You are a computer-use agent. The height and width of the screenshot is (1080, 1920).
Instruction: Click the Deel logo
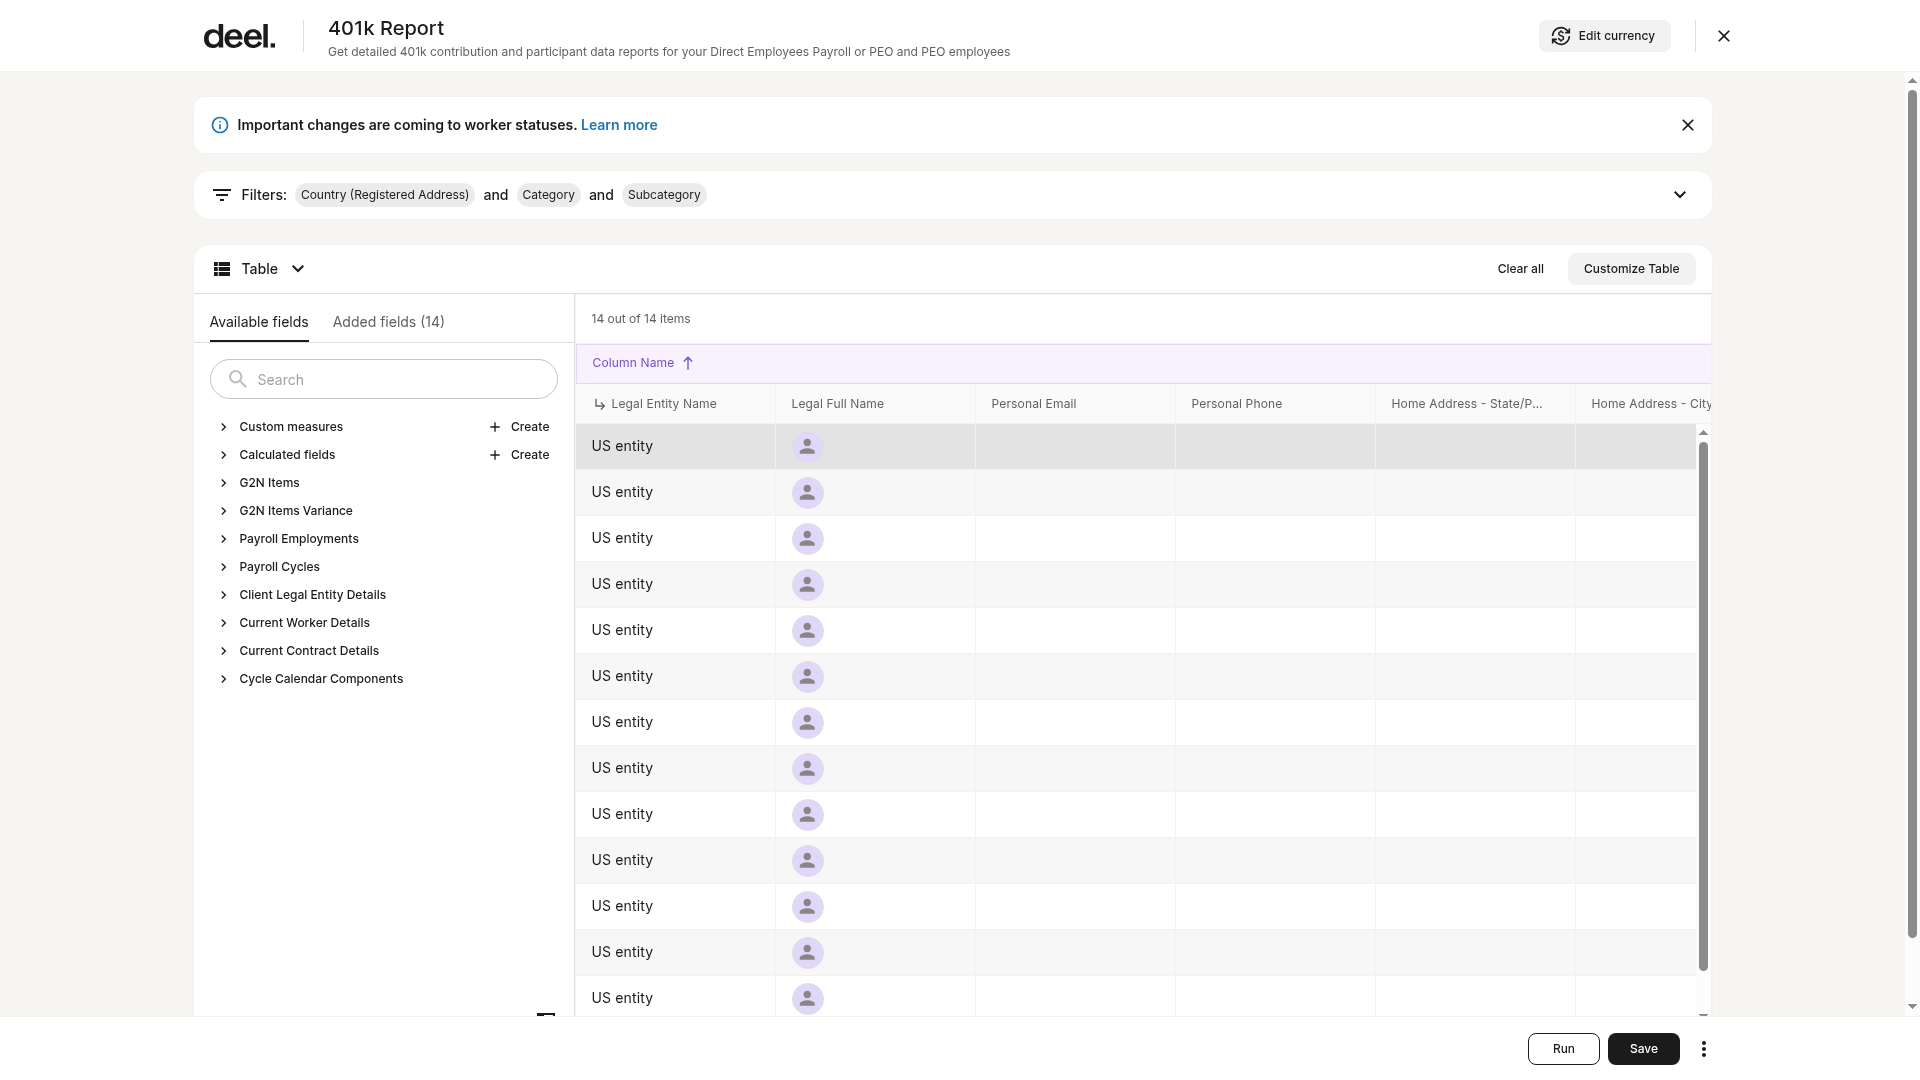pos(239,37)
